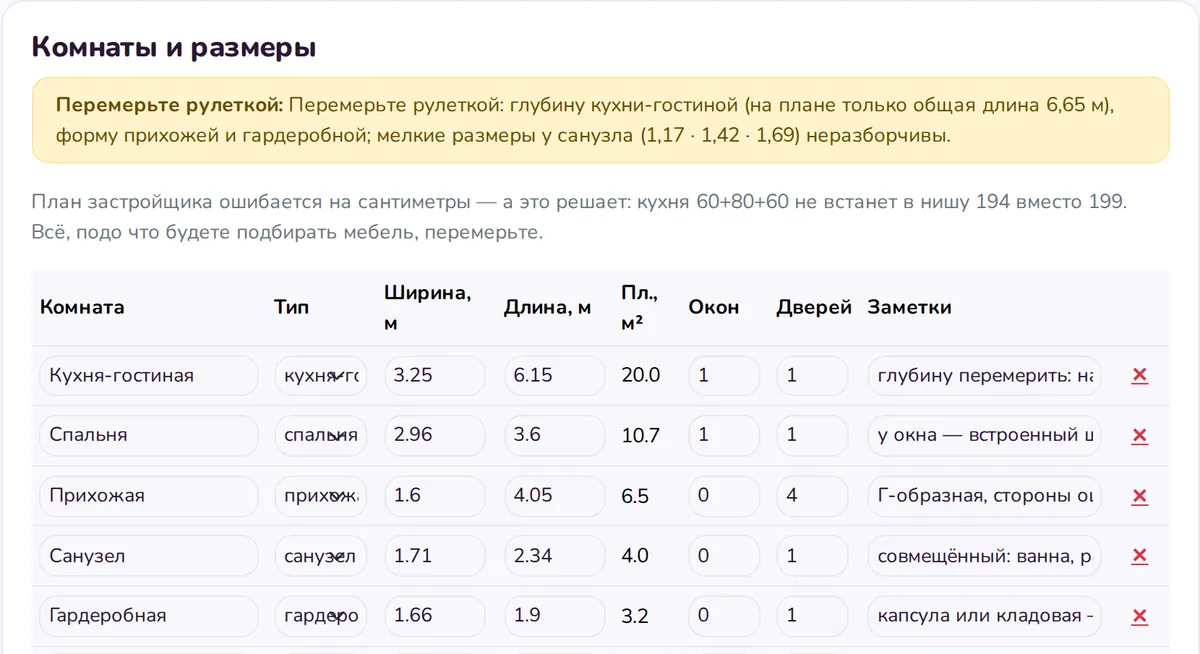Click windows count field of Санузел
The image size is (1200, 654).
(724, 556)
